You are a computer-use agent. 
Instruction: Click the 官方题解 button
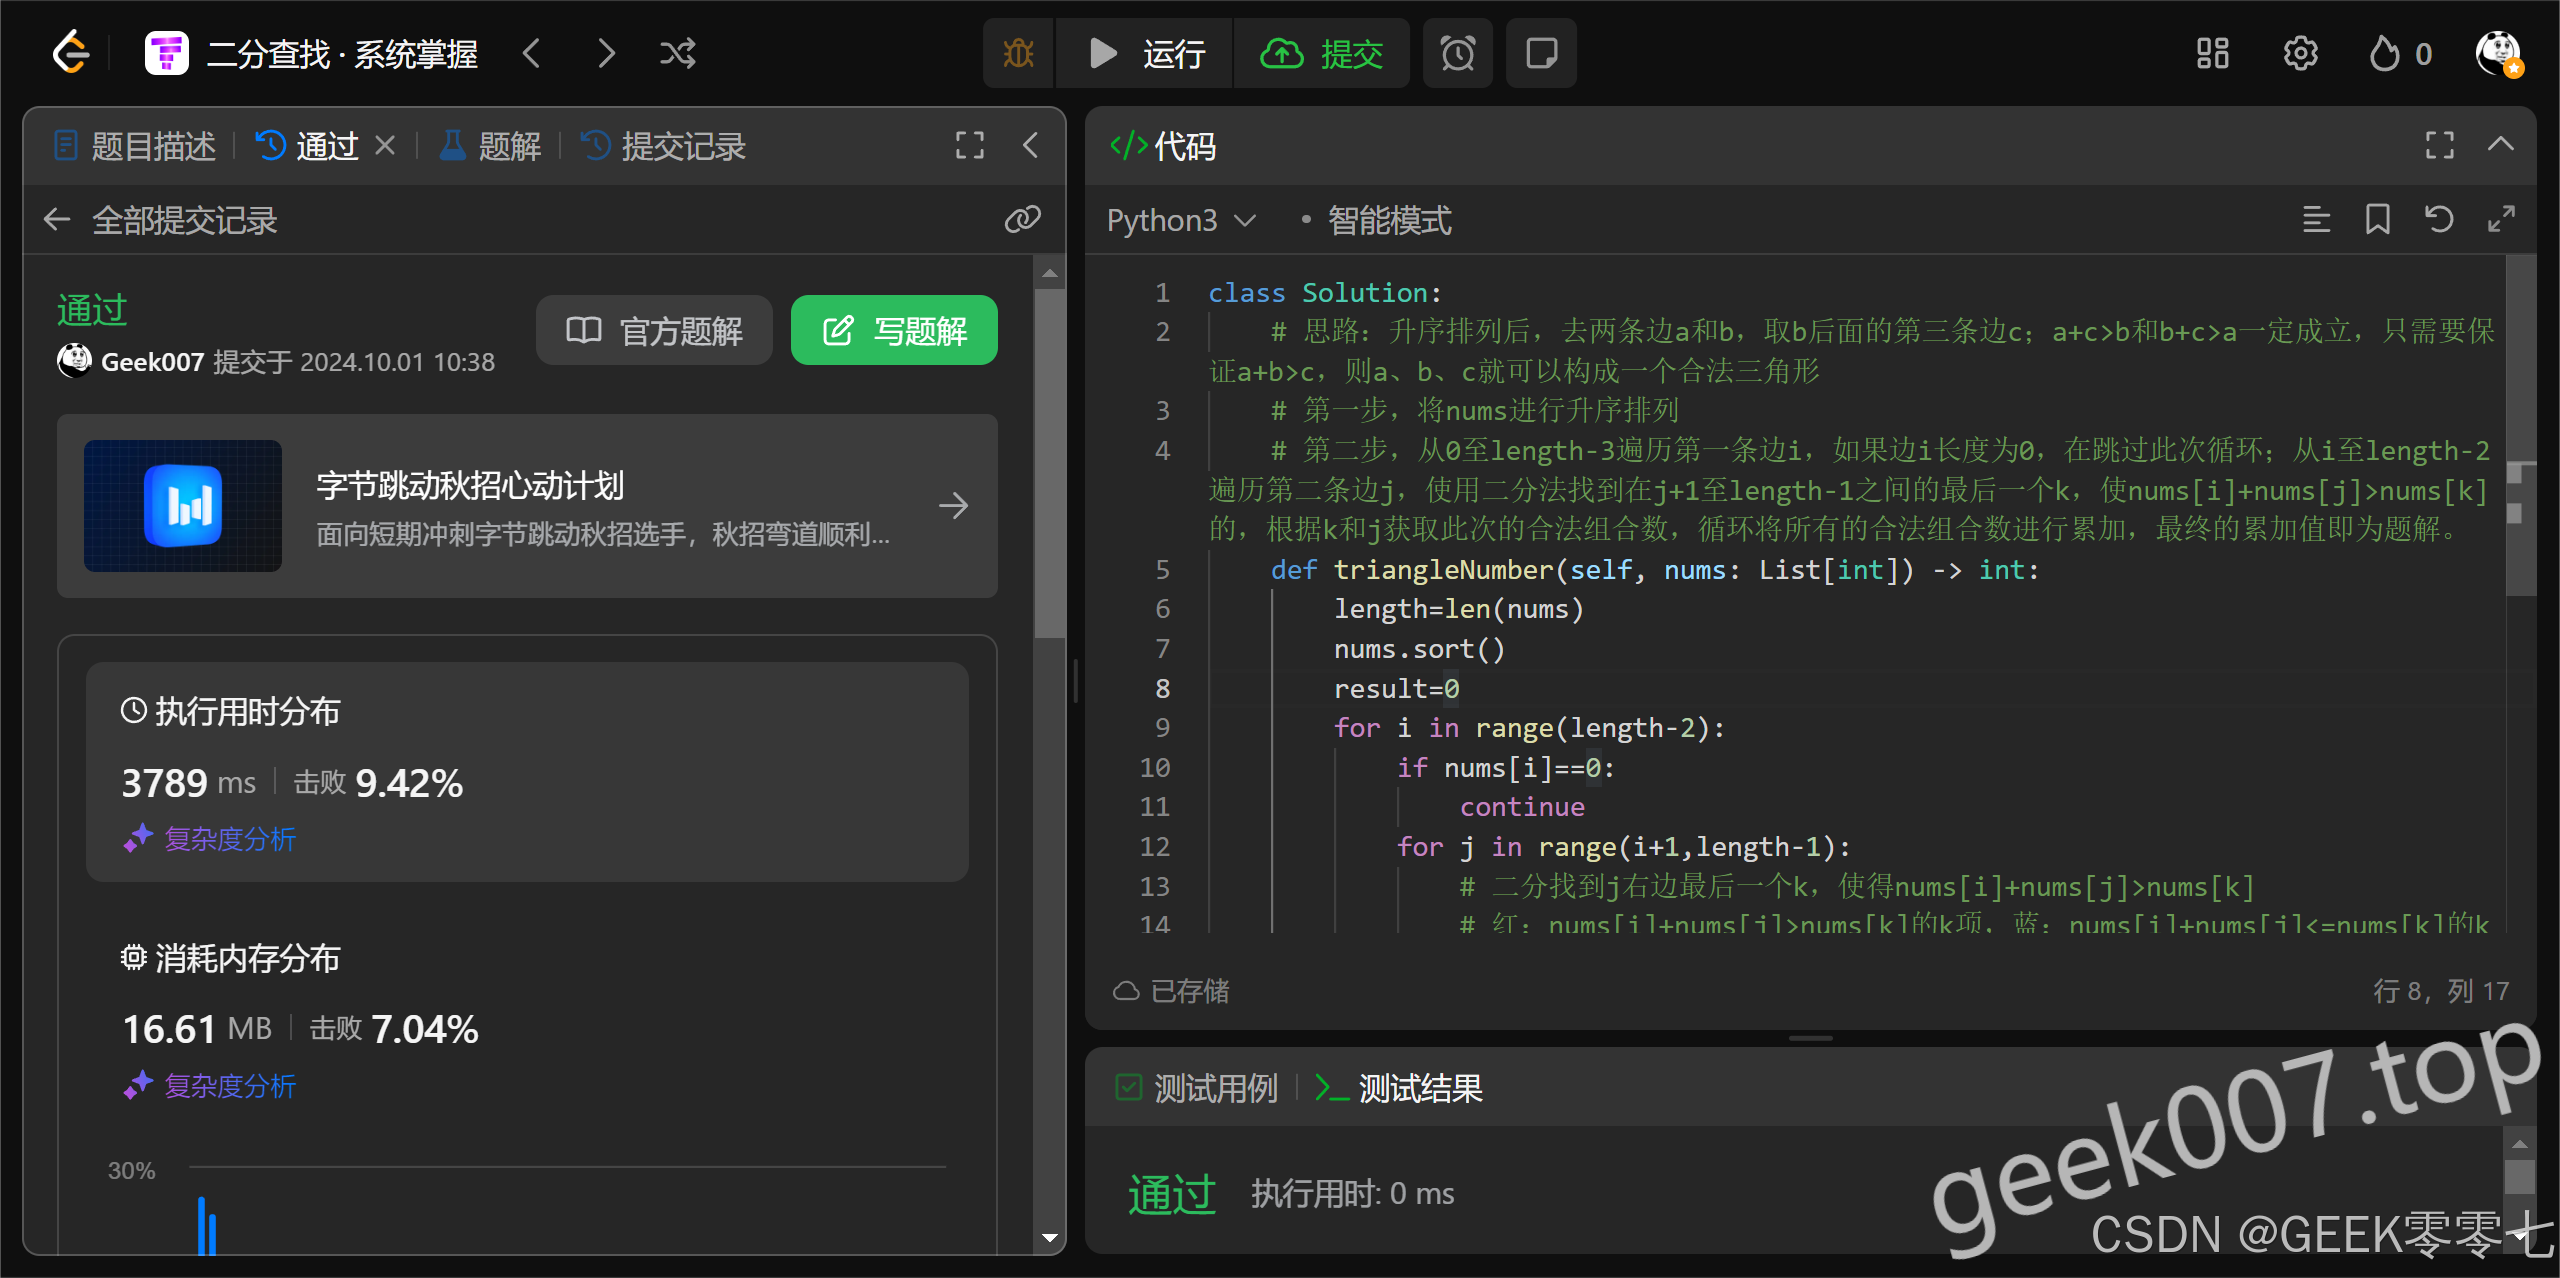[654, 330]
